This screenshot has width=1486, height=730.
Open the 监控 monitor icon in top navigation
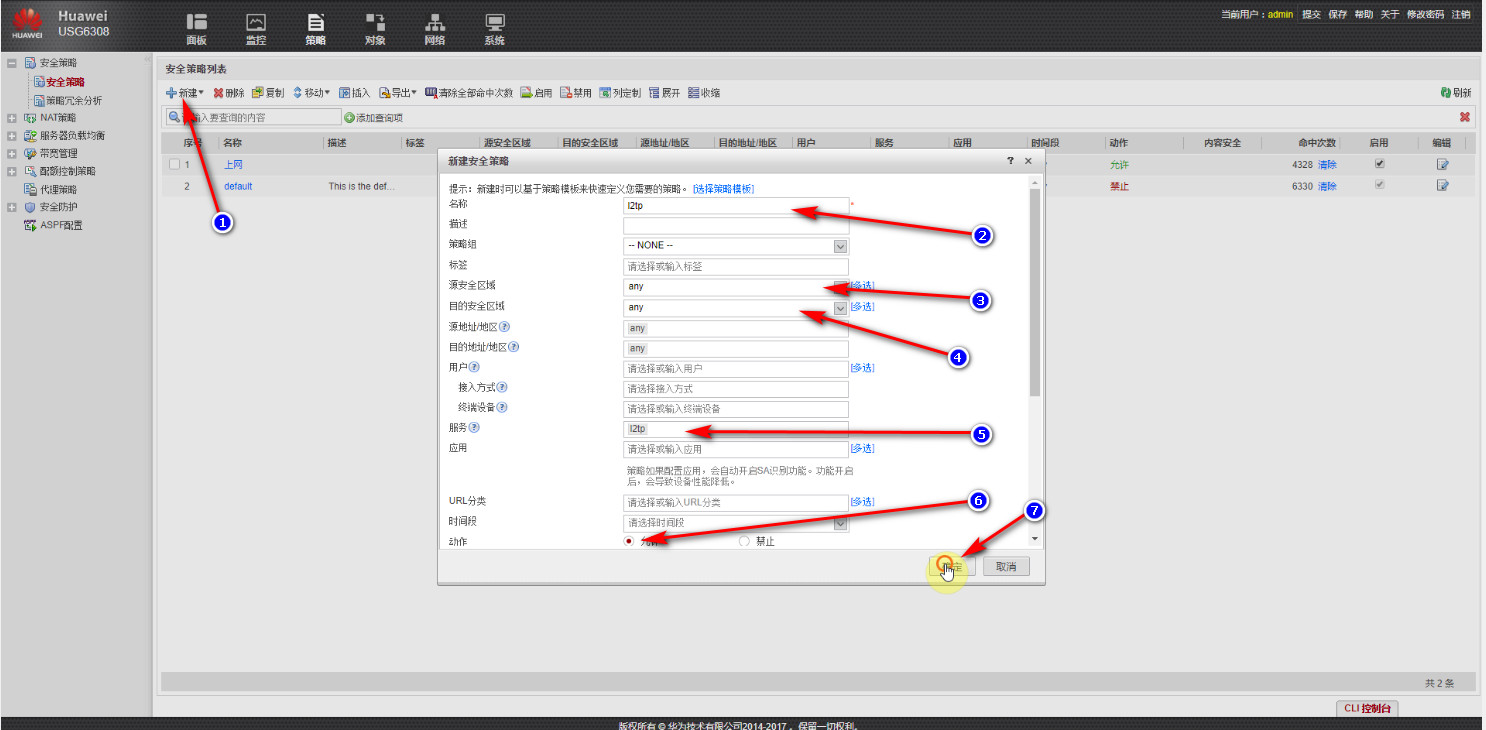[x=256, y=23]
